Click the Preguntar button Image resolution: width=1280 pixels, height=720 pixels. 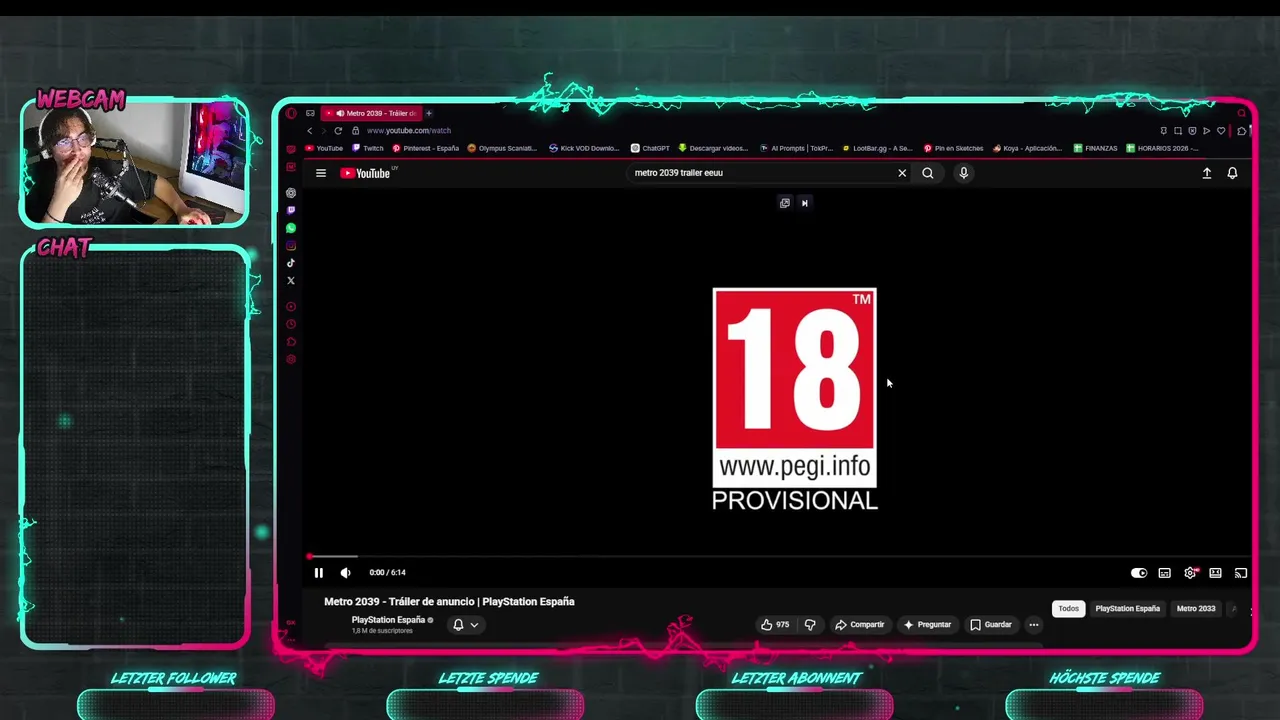point(927,625)
